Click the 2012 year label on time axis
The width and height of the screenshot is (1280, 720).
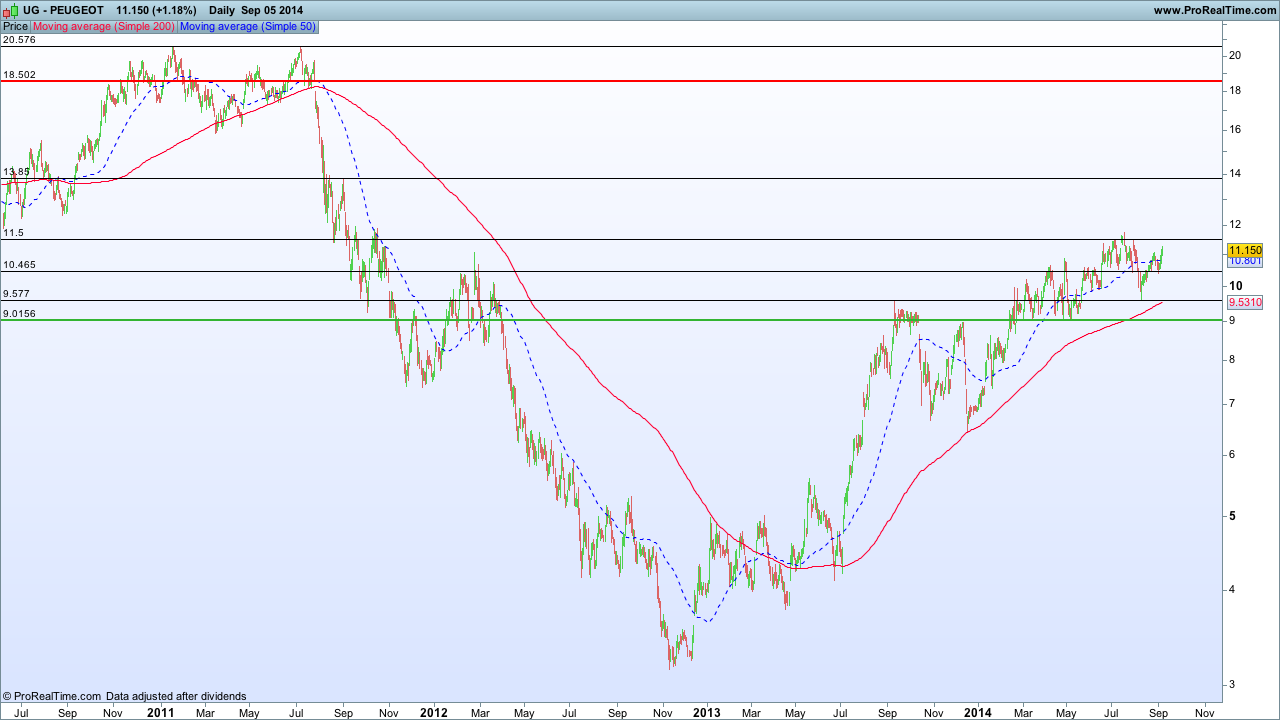433,713
